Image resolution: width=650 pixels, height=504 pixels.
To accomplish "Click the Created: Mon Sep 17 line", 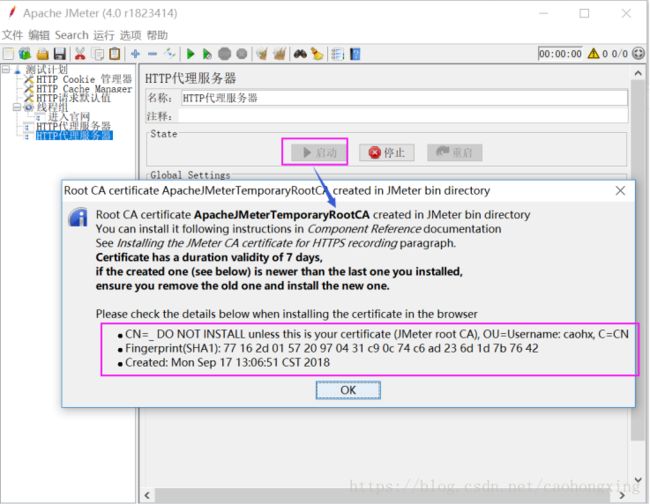I will (227, 362).
